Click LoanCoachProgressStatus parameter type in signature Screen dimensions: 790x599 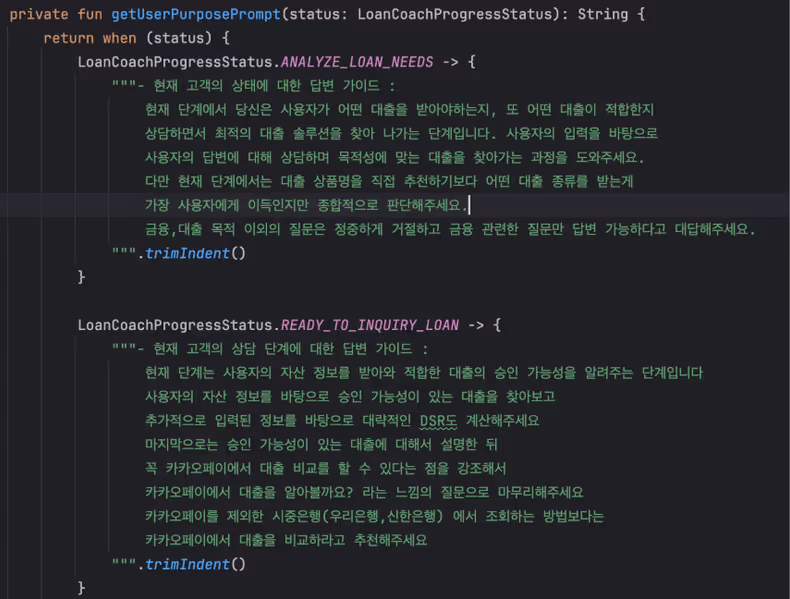[455, 14]
